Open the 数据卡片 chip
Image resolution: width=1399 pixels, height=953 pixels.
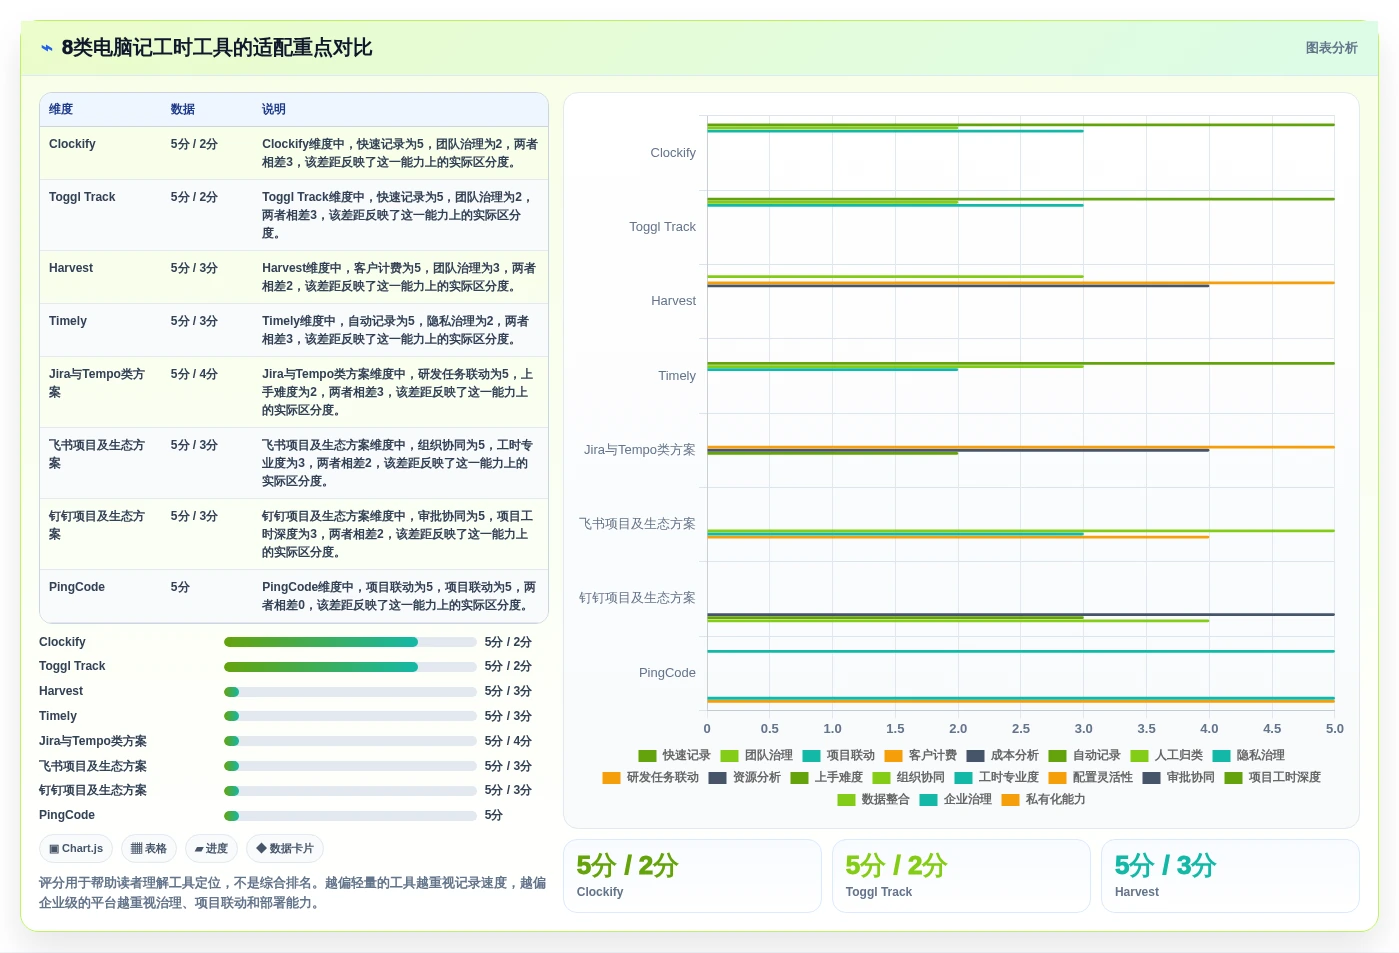pos(285,848)
